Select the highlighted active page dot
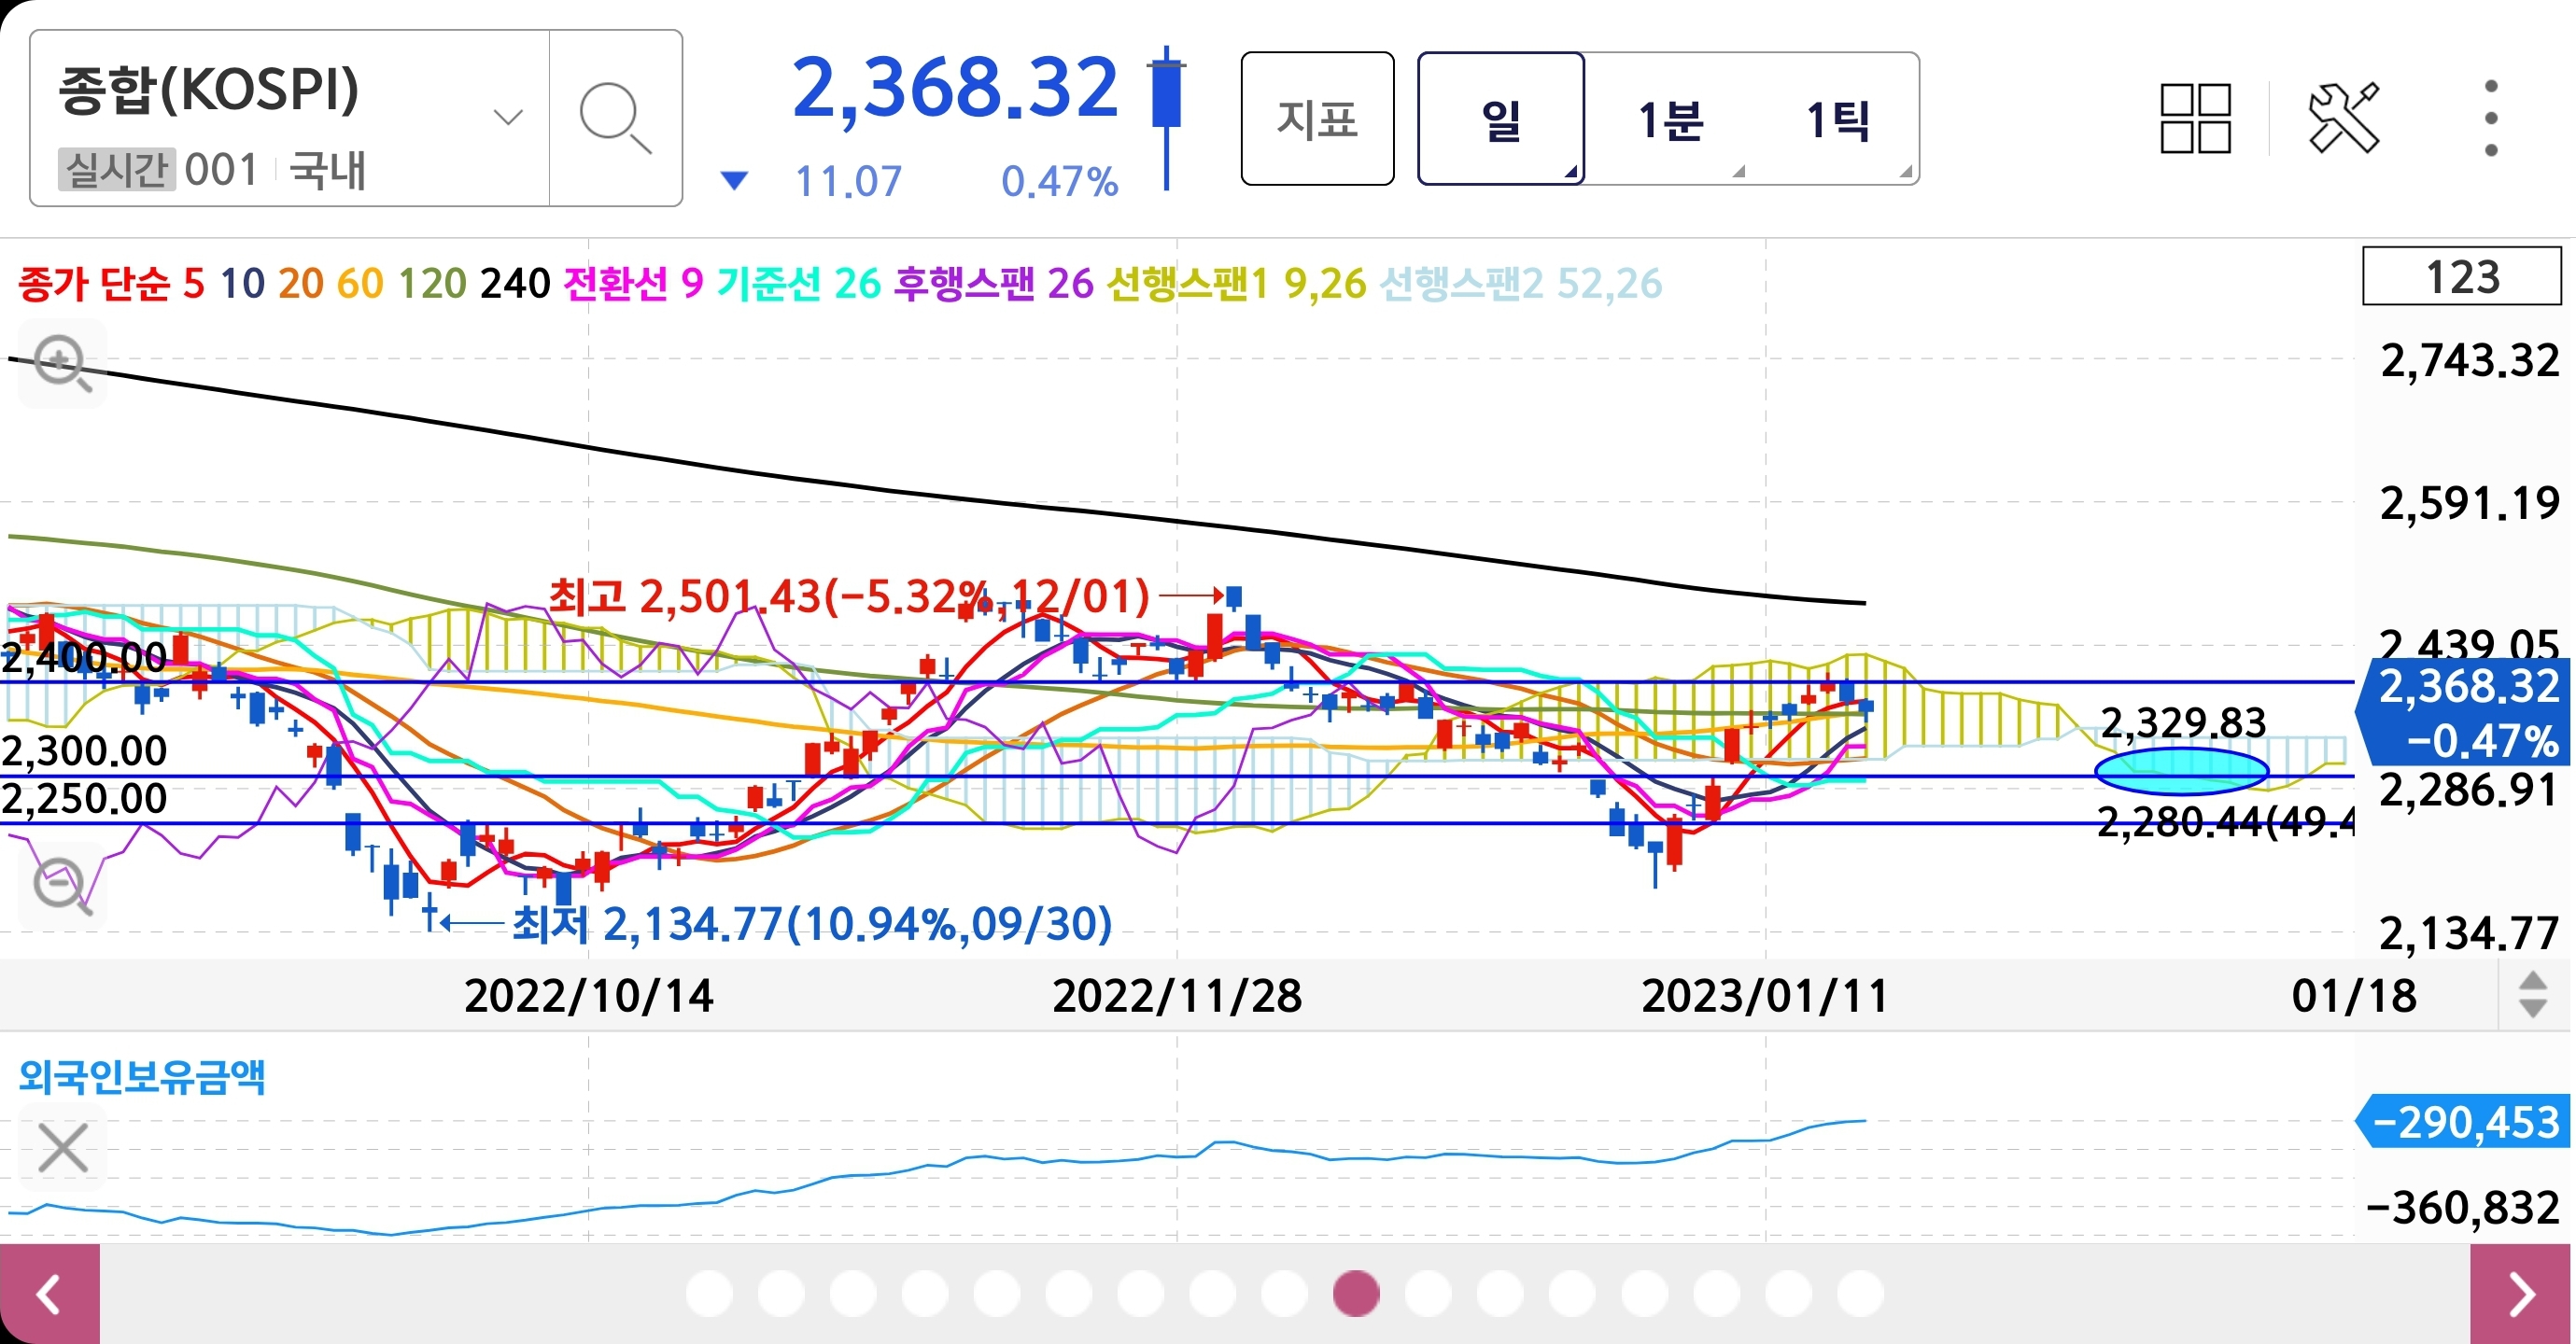Screen dimensions: 2576x1344 point(1356,1293)
